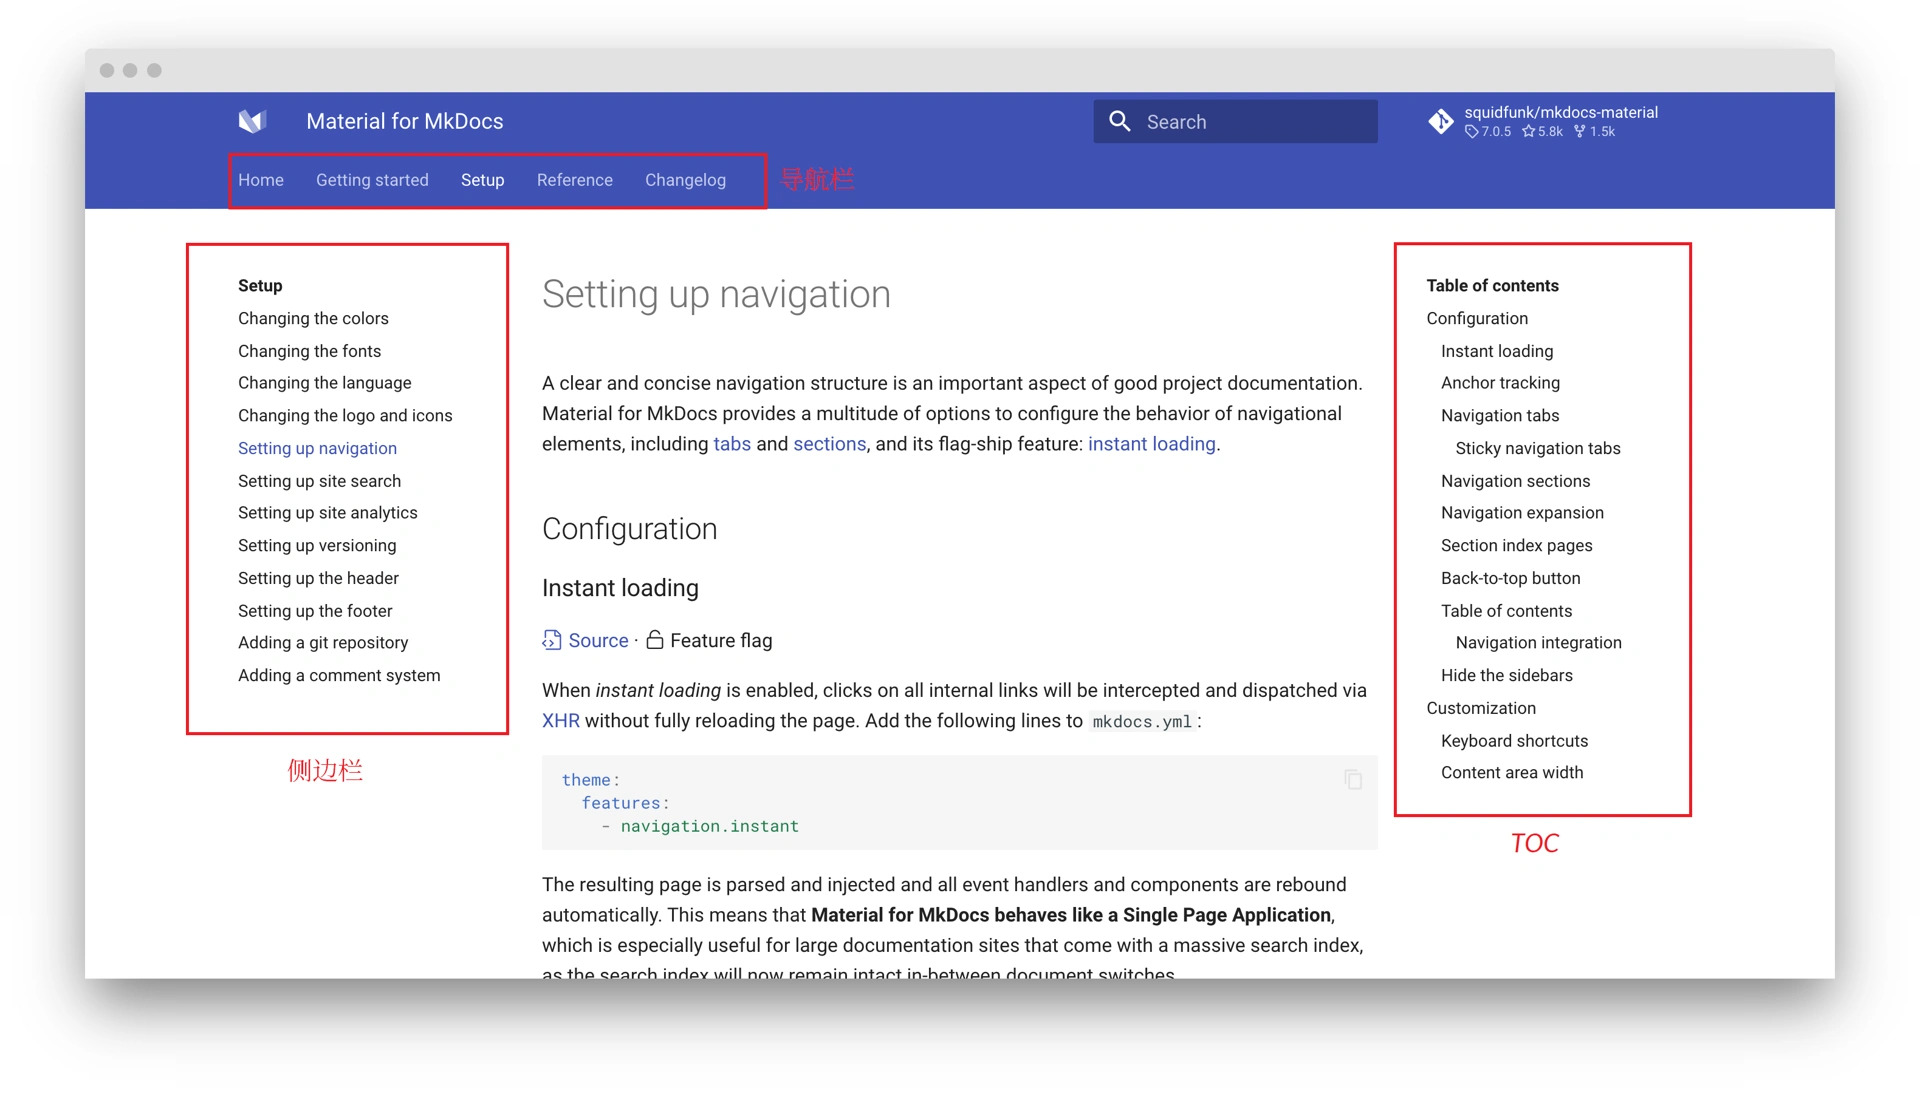Click the Configuration section heading

[x=629, y=529]
